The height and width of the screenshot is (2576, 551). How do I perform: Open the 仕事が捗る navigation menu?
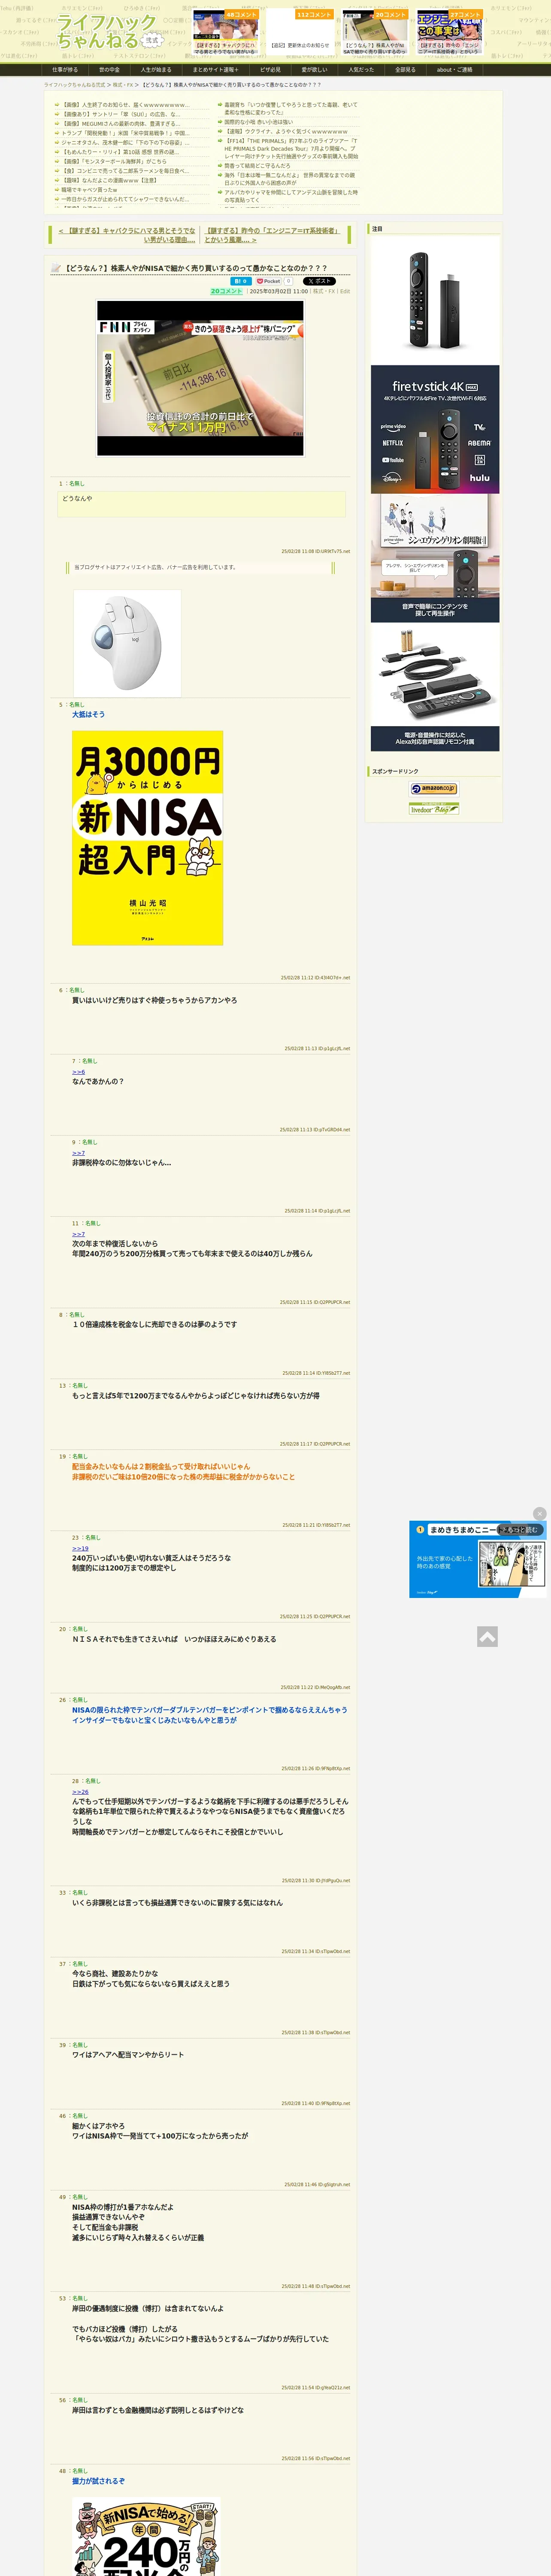(x=65, y=70)
